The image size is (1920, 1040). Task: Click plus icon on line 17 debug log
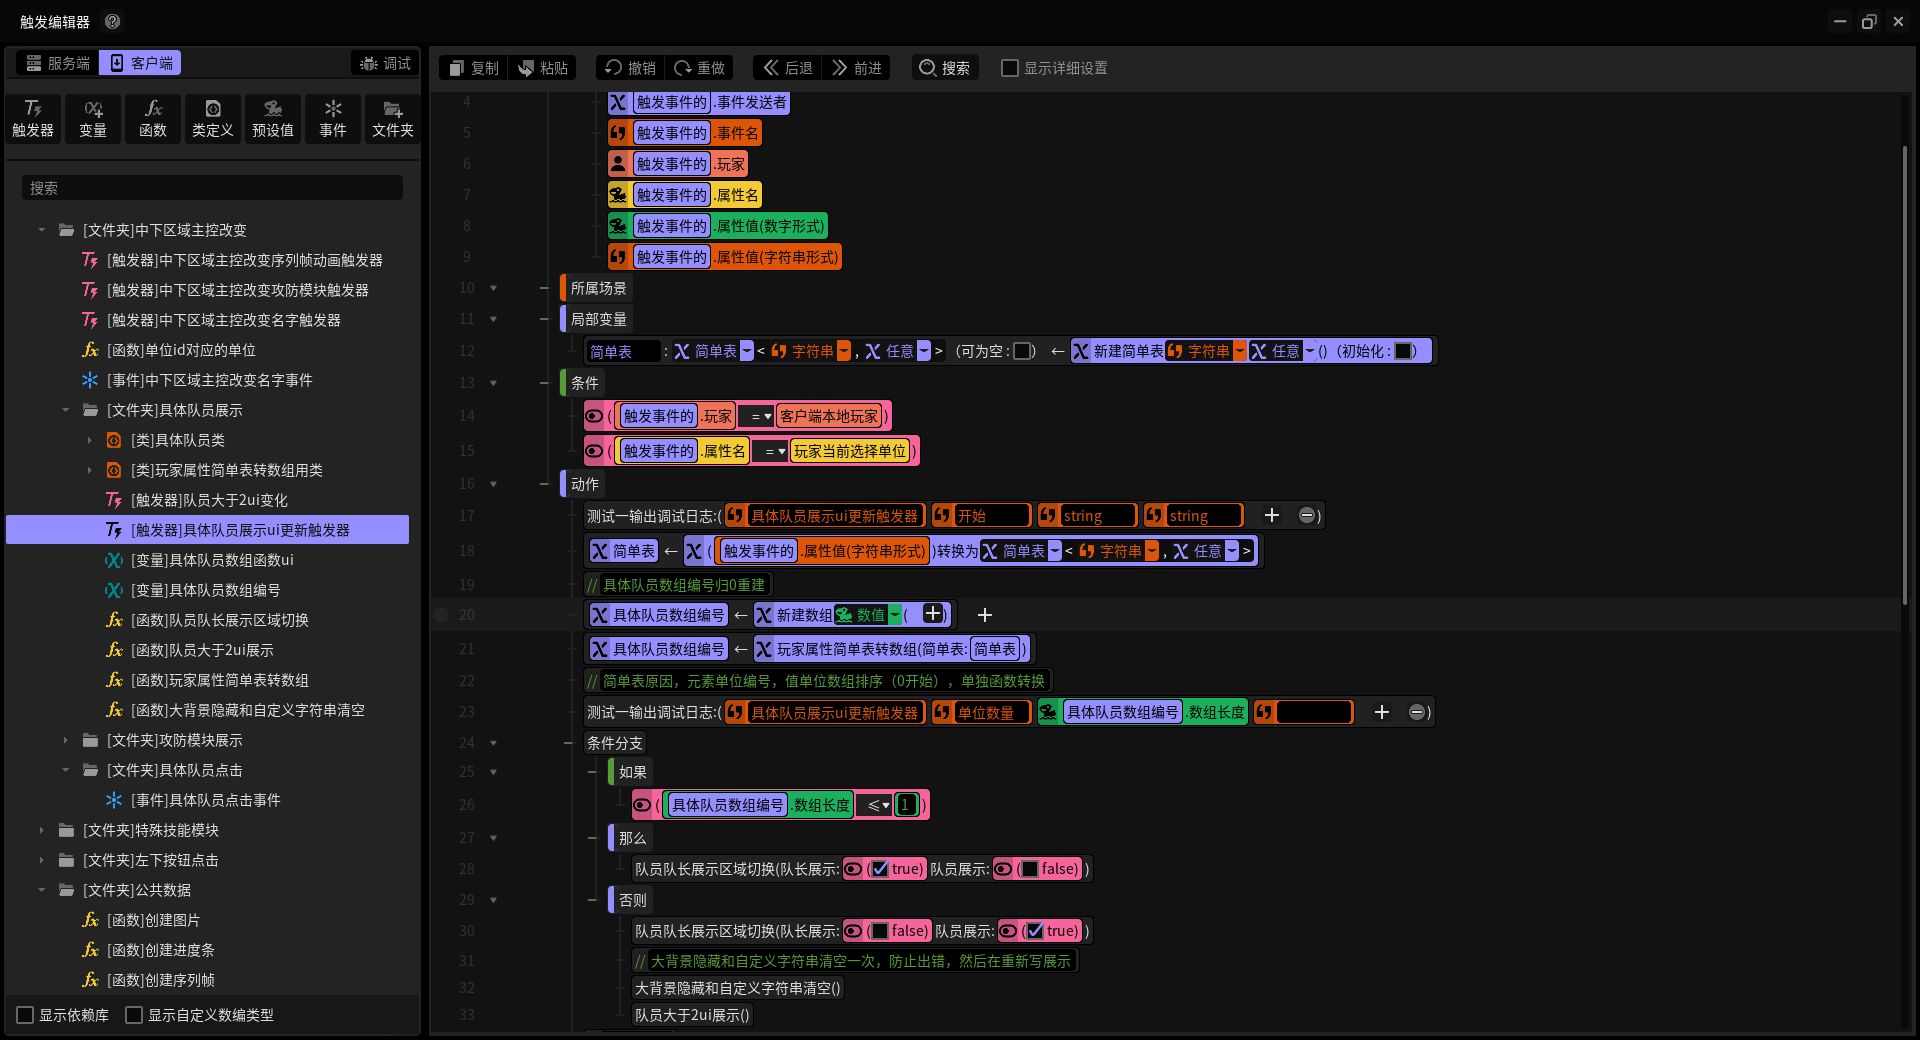coord(1272,515)
